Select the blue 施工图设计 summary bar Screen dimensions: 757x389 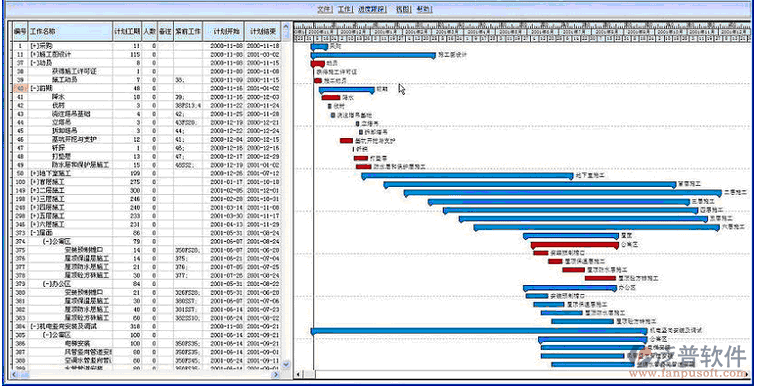click(x=373, y=56)
